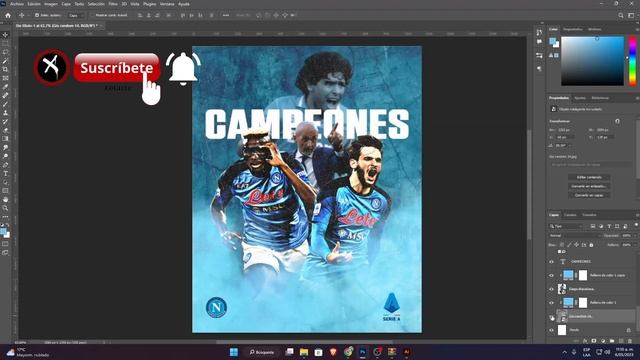Open the Archivo menu
The width and height of the screenshot is (640, 360).
pyautogui.click(x=17, y=4)
